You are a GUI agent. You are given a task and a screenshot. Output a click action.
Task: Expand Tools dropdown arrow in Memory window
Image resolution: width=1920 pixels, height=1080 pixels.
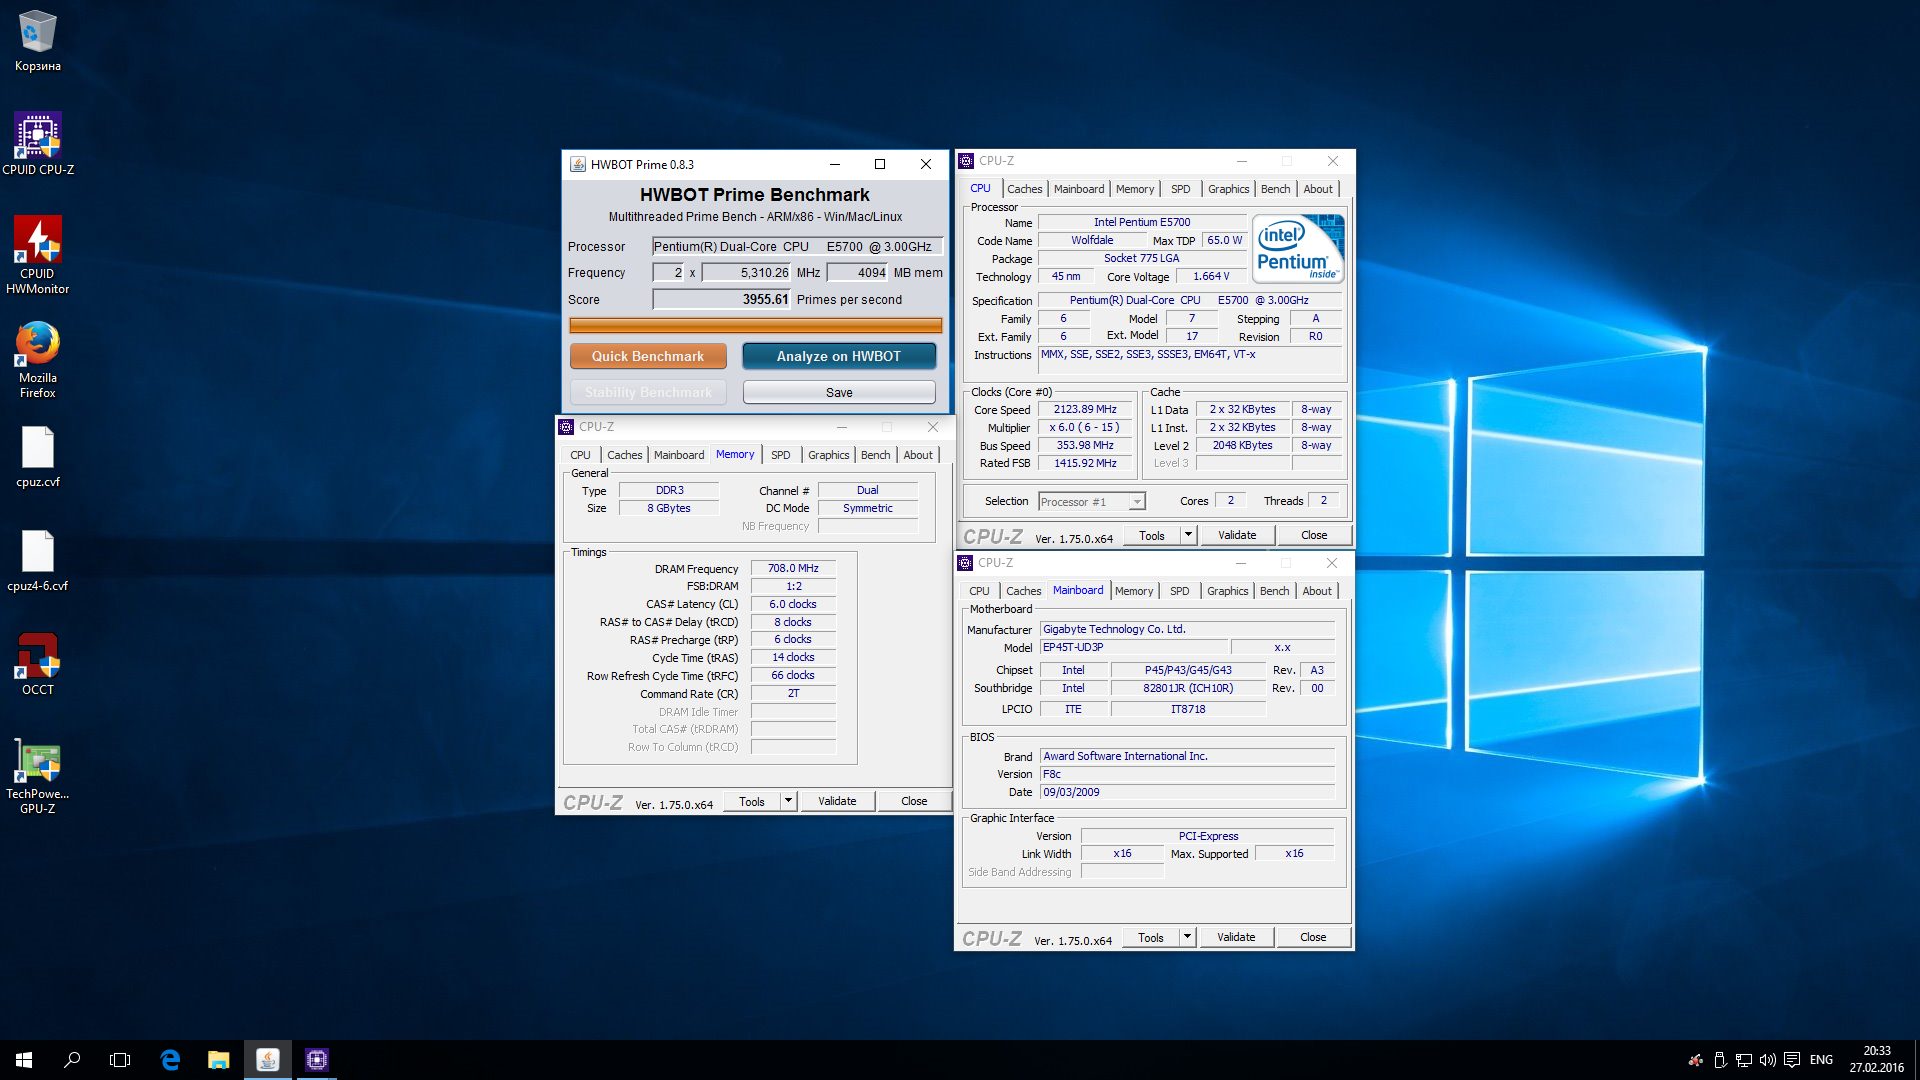pos(788,801)
